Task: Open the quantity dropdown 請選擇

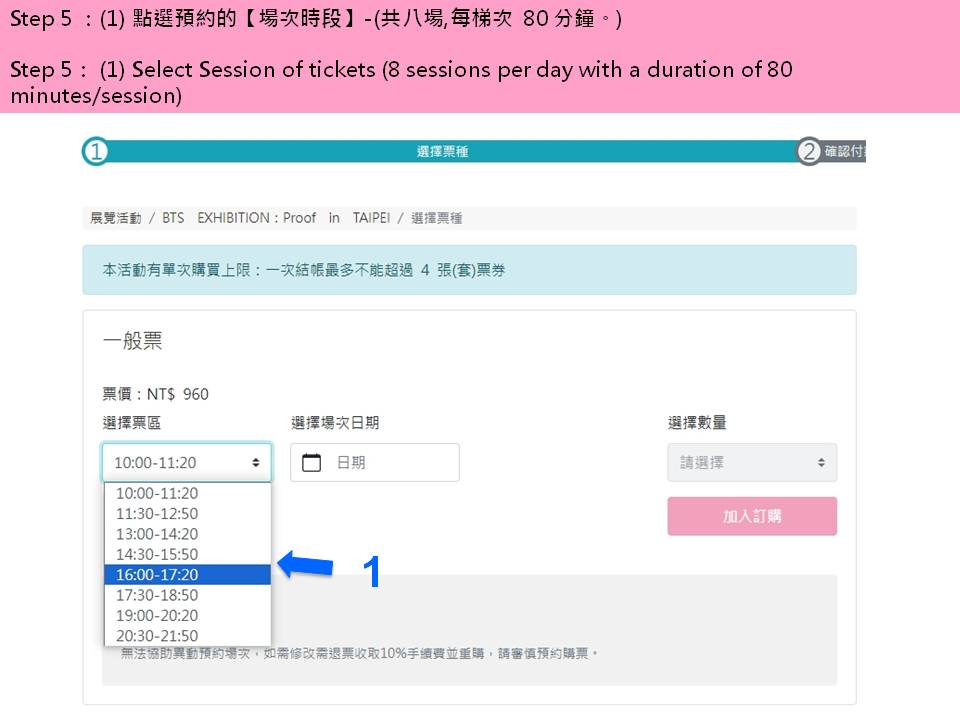Action: coord(752,463)
